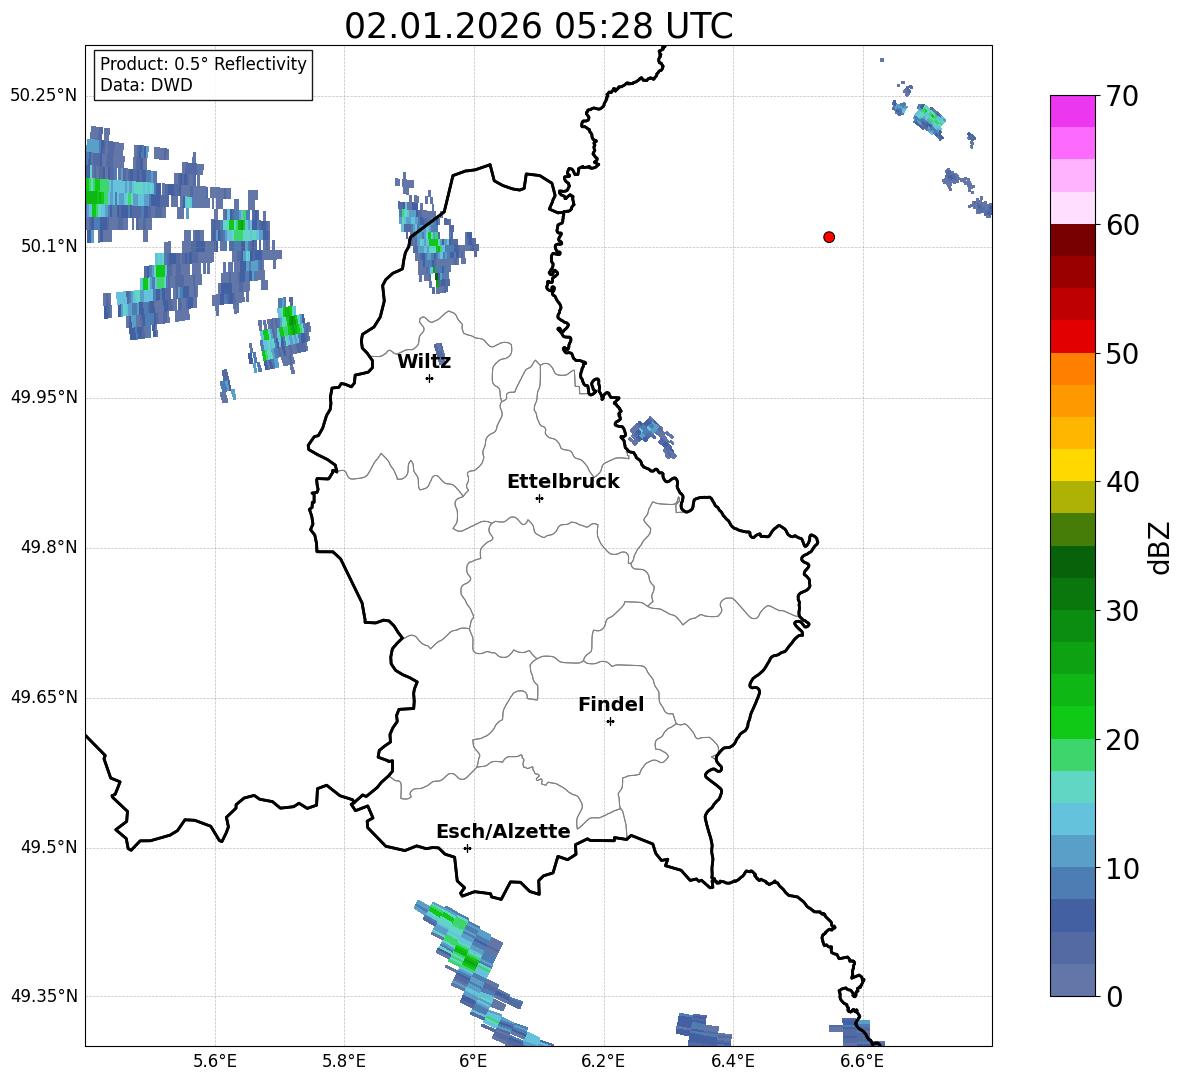
Task: Click the 'Product: 0.5° Reflectivity' text
Action: click(203, 63)
